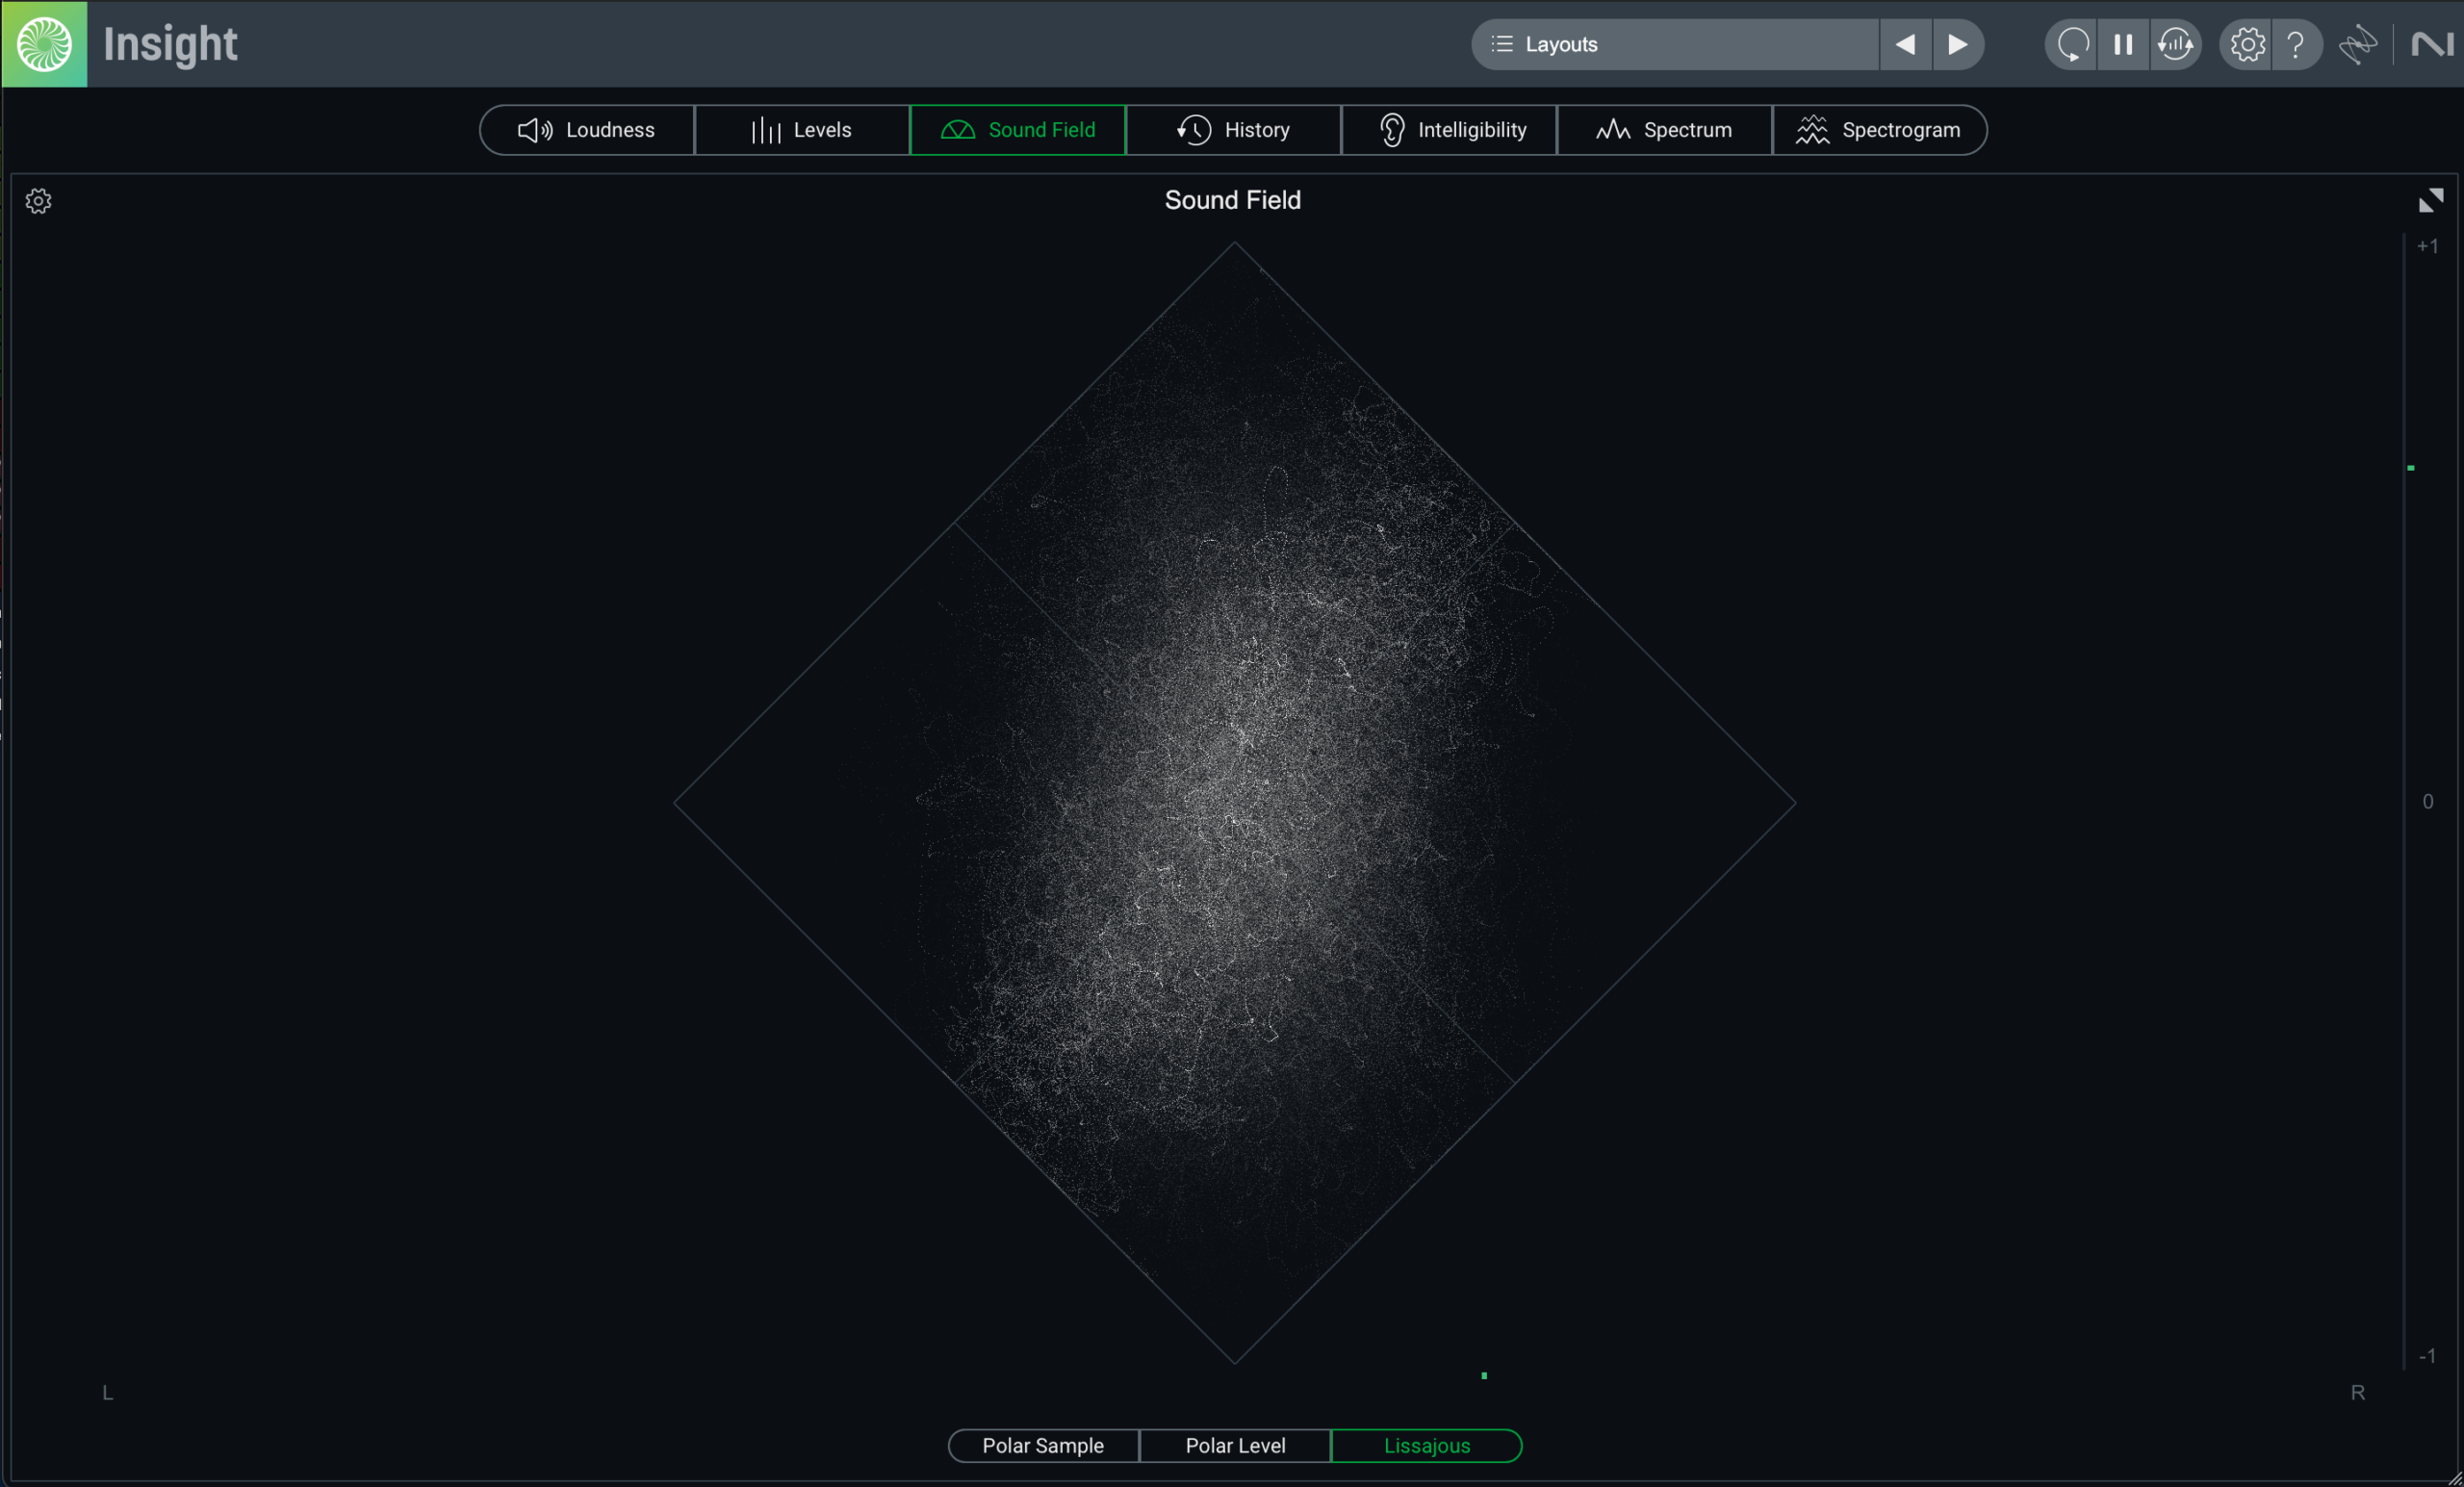The image size is (2464, 1487).
Task: Select Lissajous display mode
Action: point(1427,1445)
